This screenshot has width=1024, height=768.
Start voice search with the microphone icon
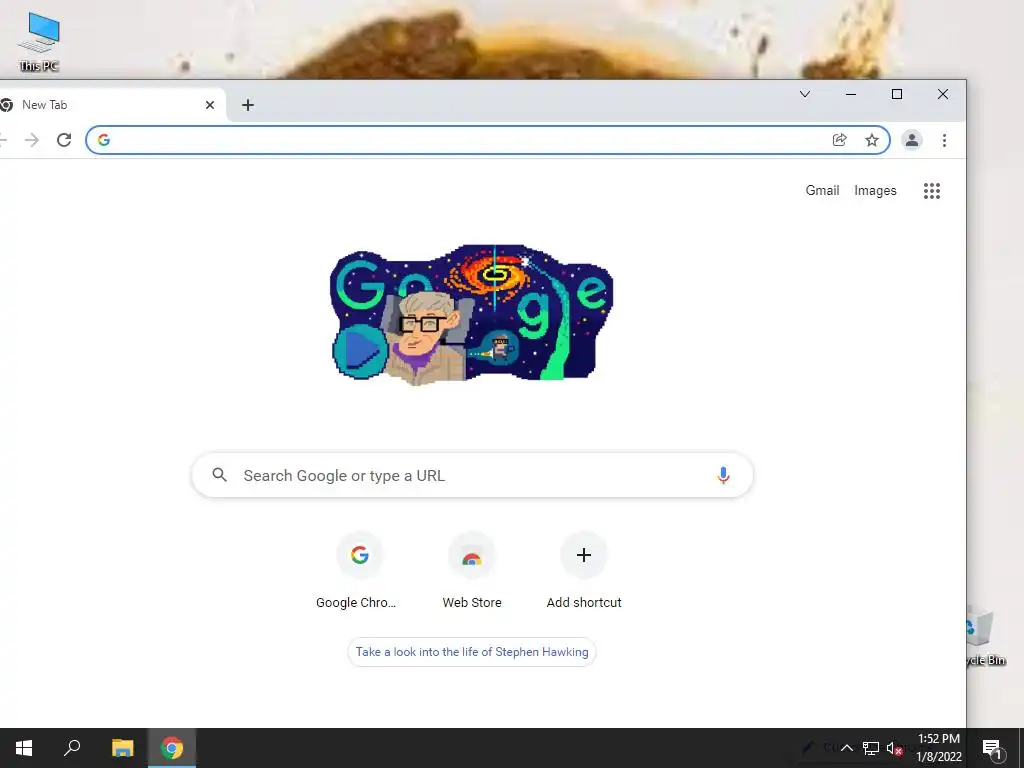pos(723,475)
